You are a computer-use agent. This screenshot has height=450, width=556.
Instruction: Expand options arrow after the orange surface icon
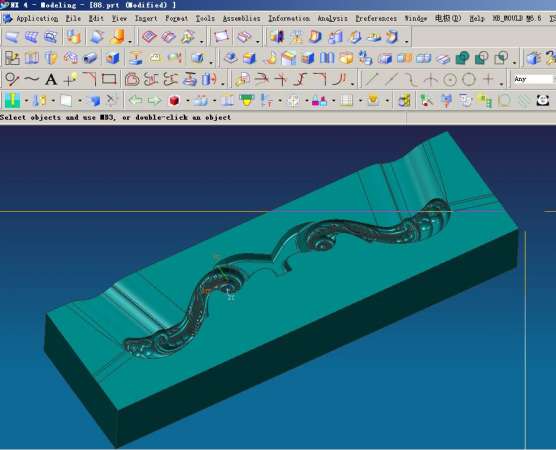130,42
